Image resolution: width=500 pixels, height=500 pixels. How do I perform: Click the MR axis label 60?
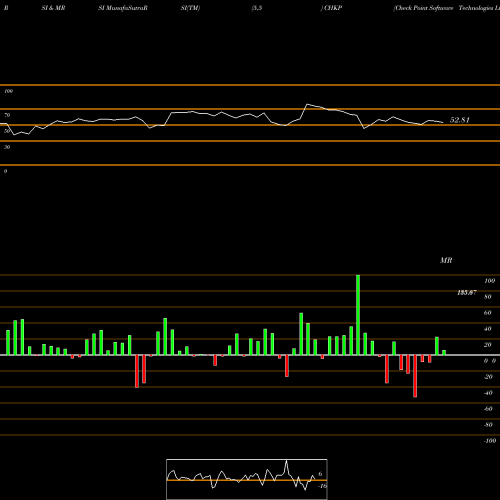click(x=488, y=313)
